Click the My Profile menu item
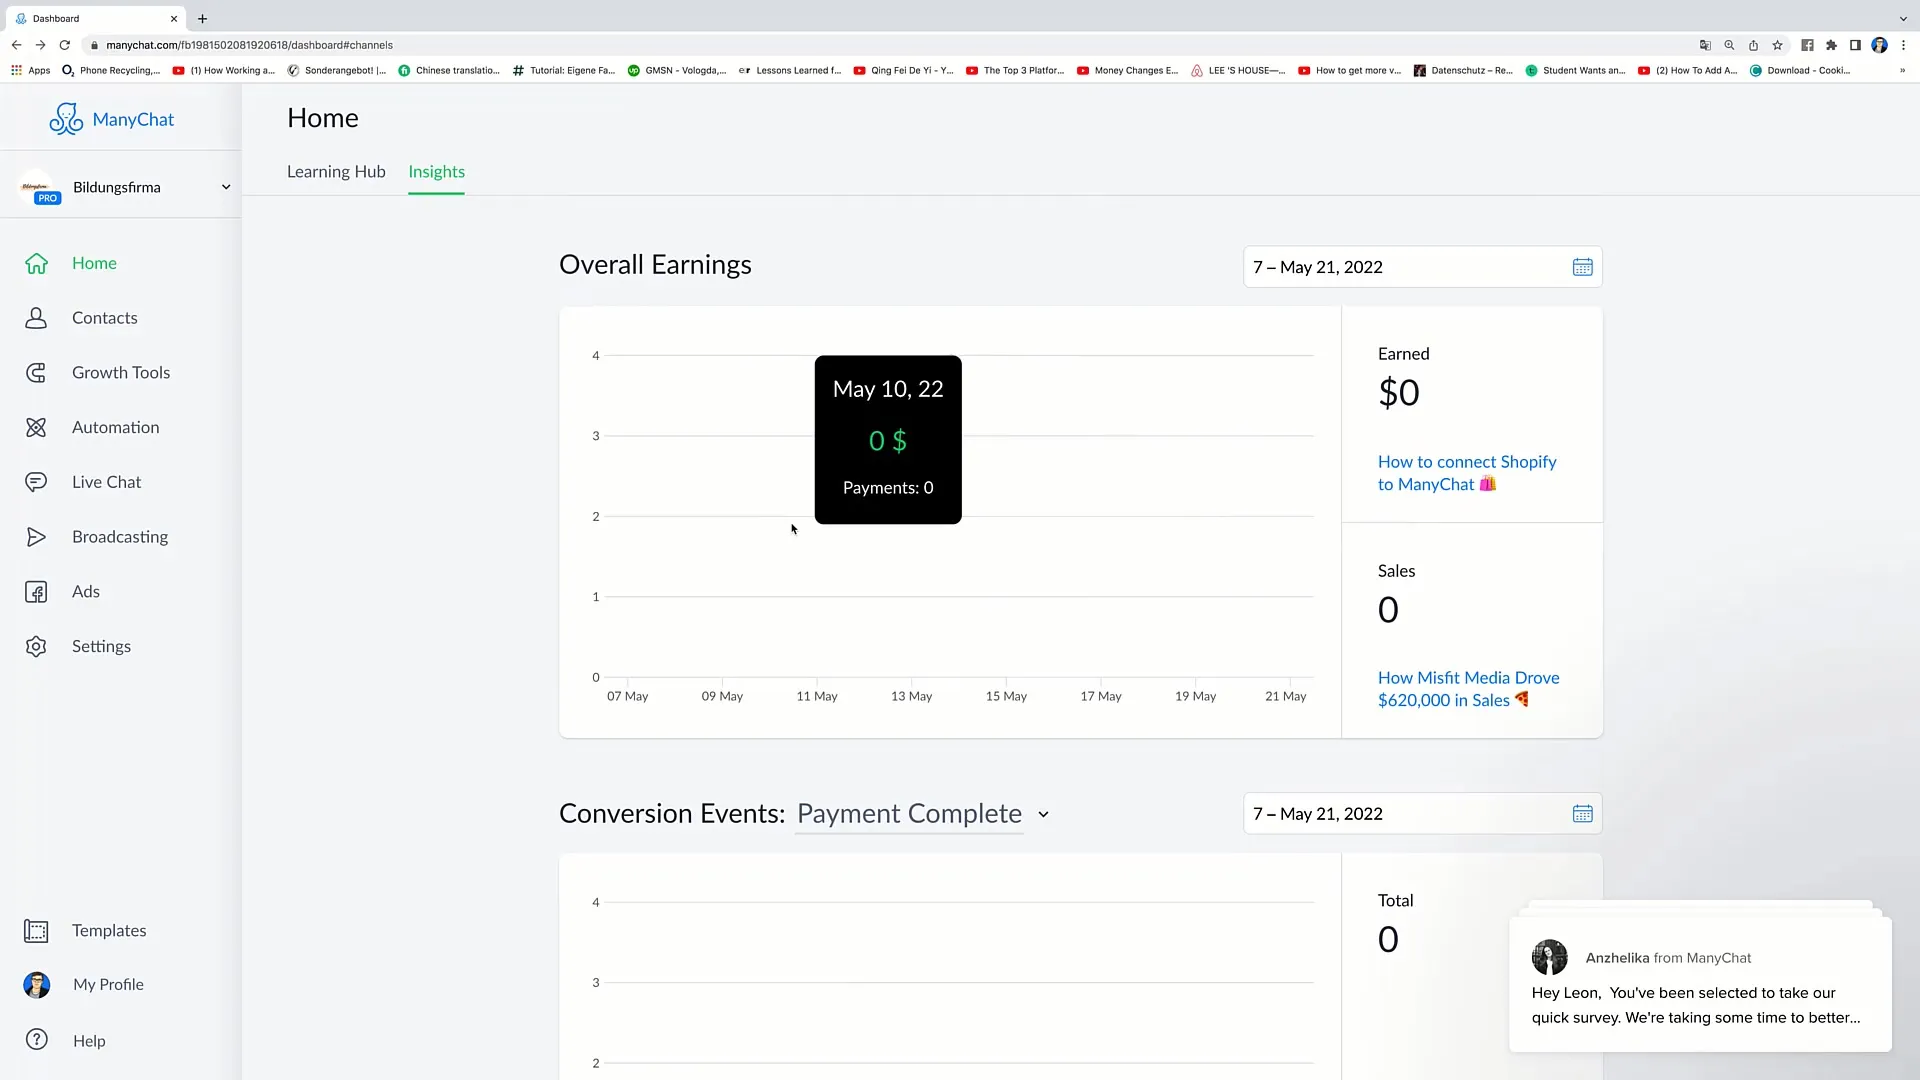The image size is (1920, 1080). (x=108, y=984)
